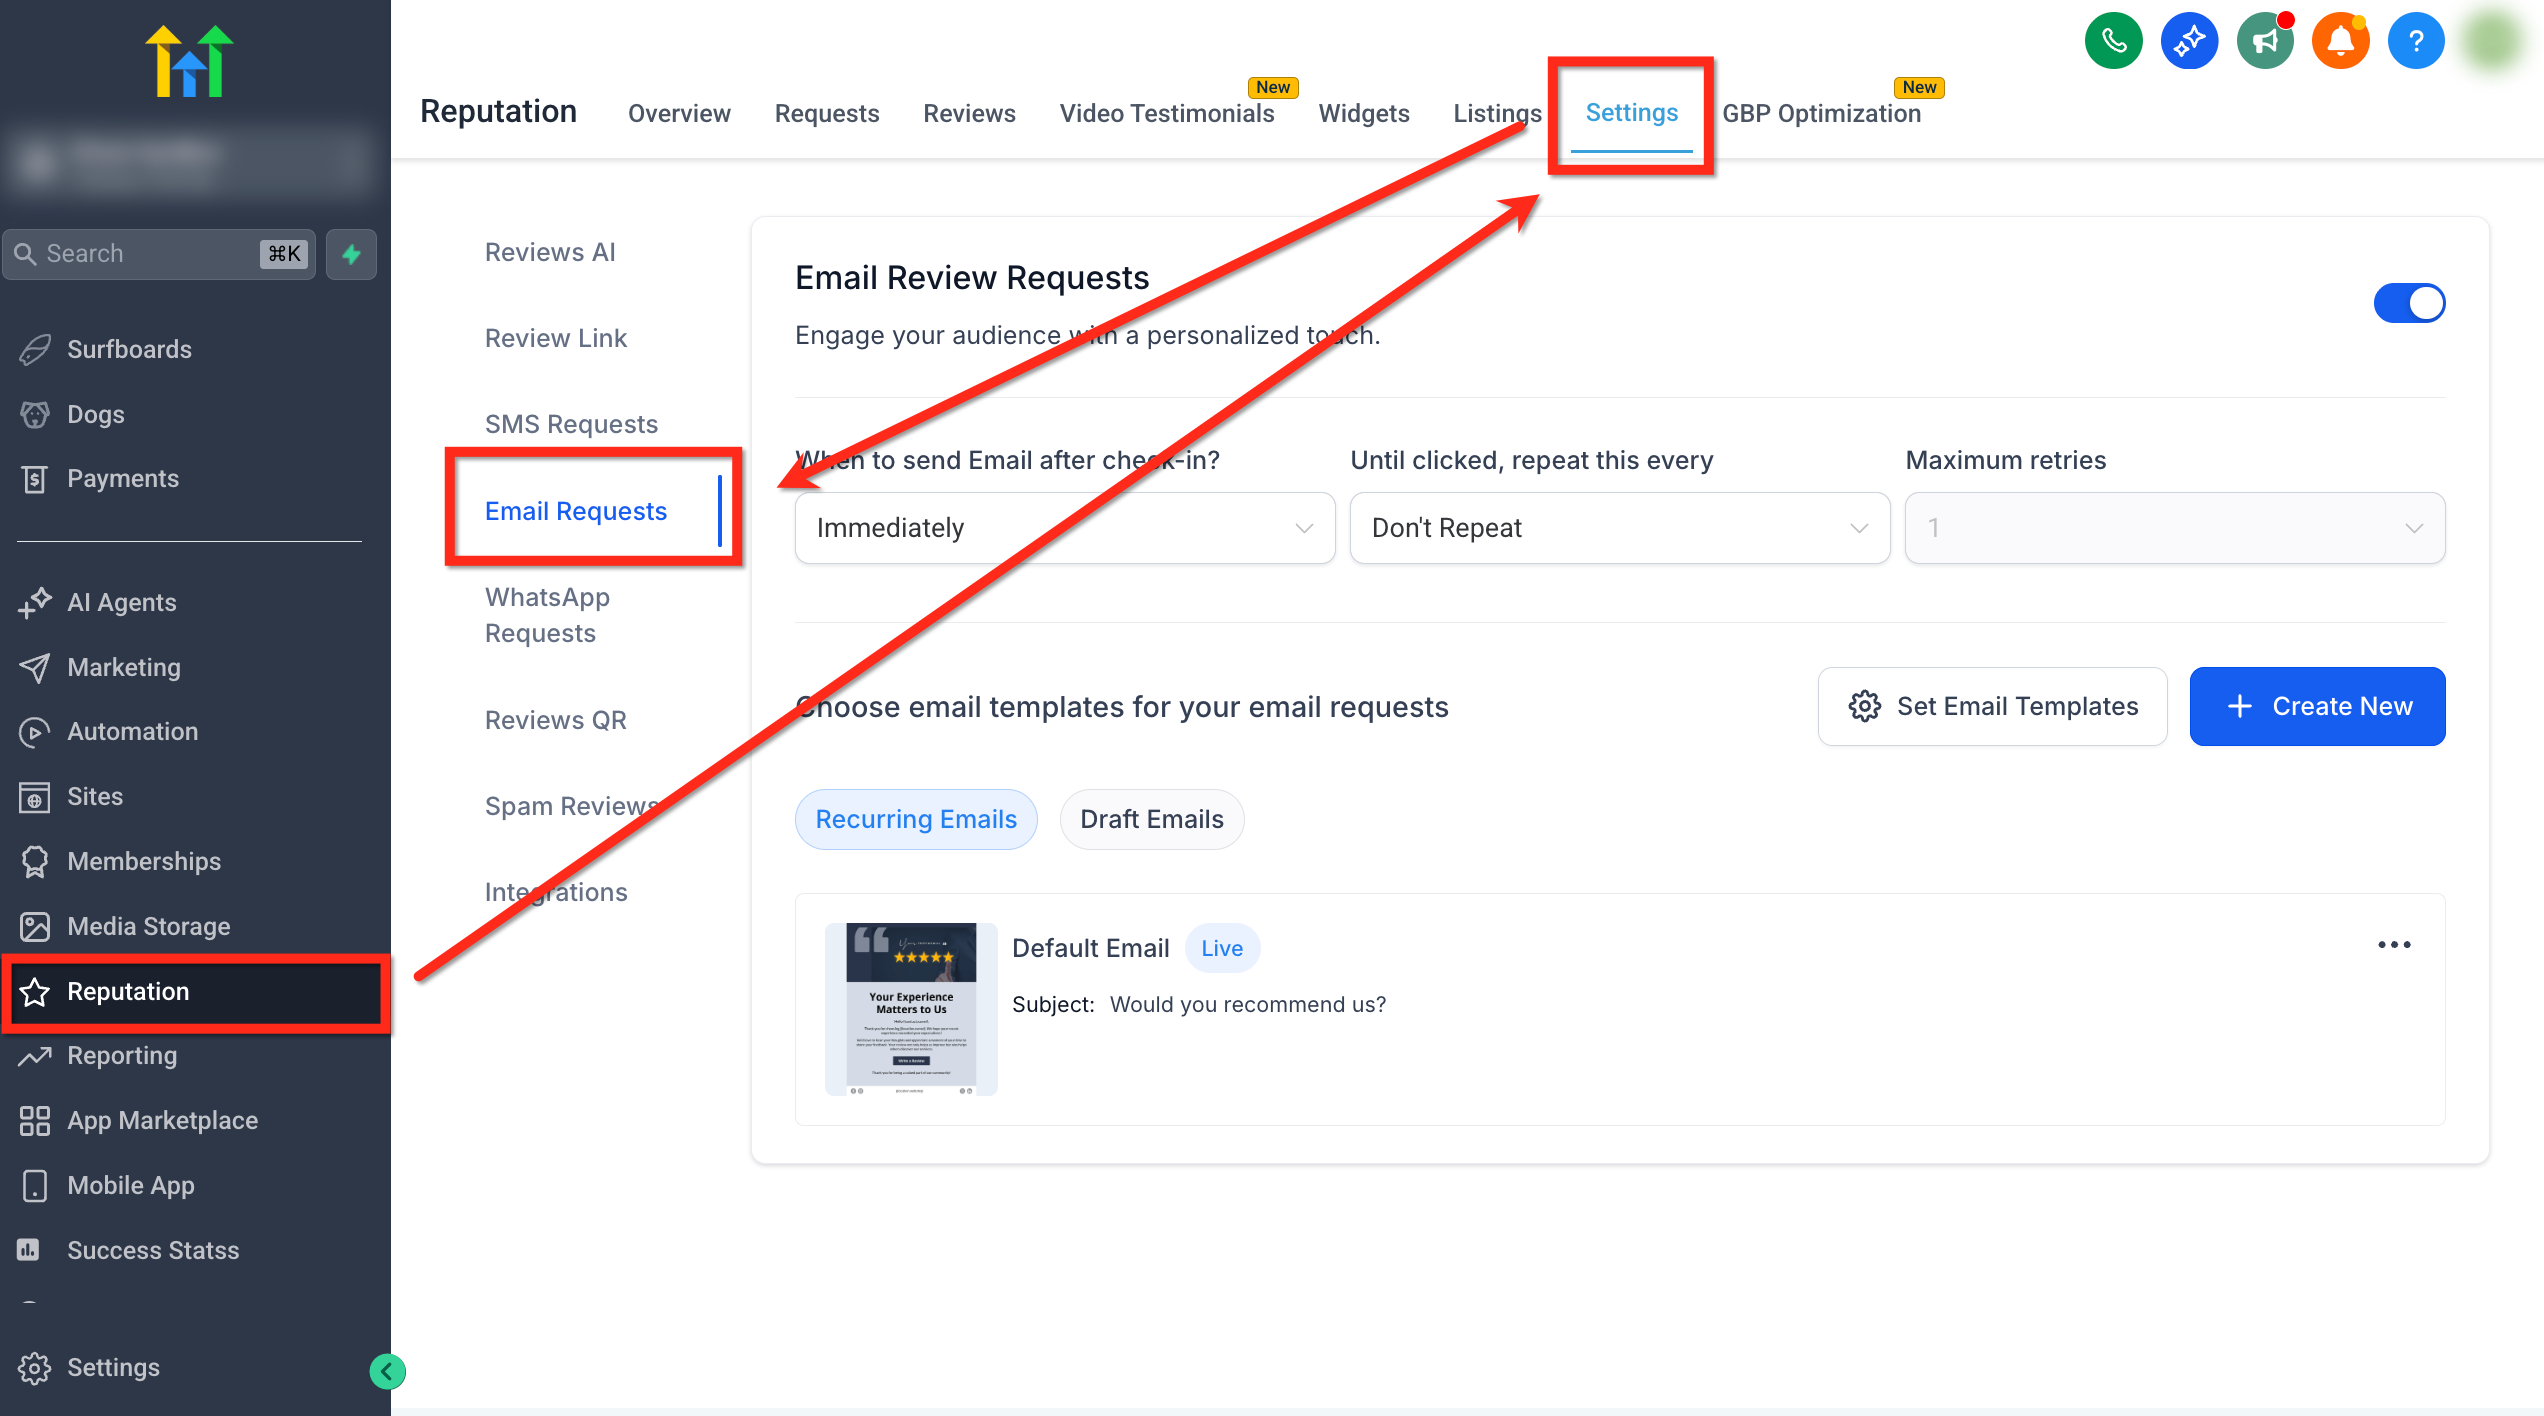2544x1416 pixels.
Task: Select AI Agents in the sidebar
Action: [121, 602]
